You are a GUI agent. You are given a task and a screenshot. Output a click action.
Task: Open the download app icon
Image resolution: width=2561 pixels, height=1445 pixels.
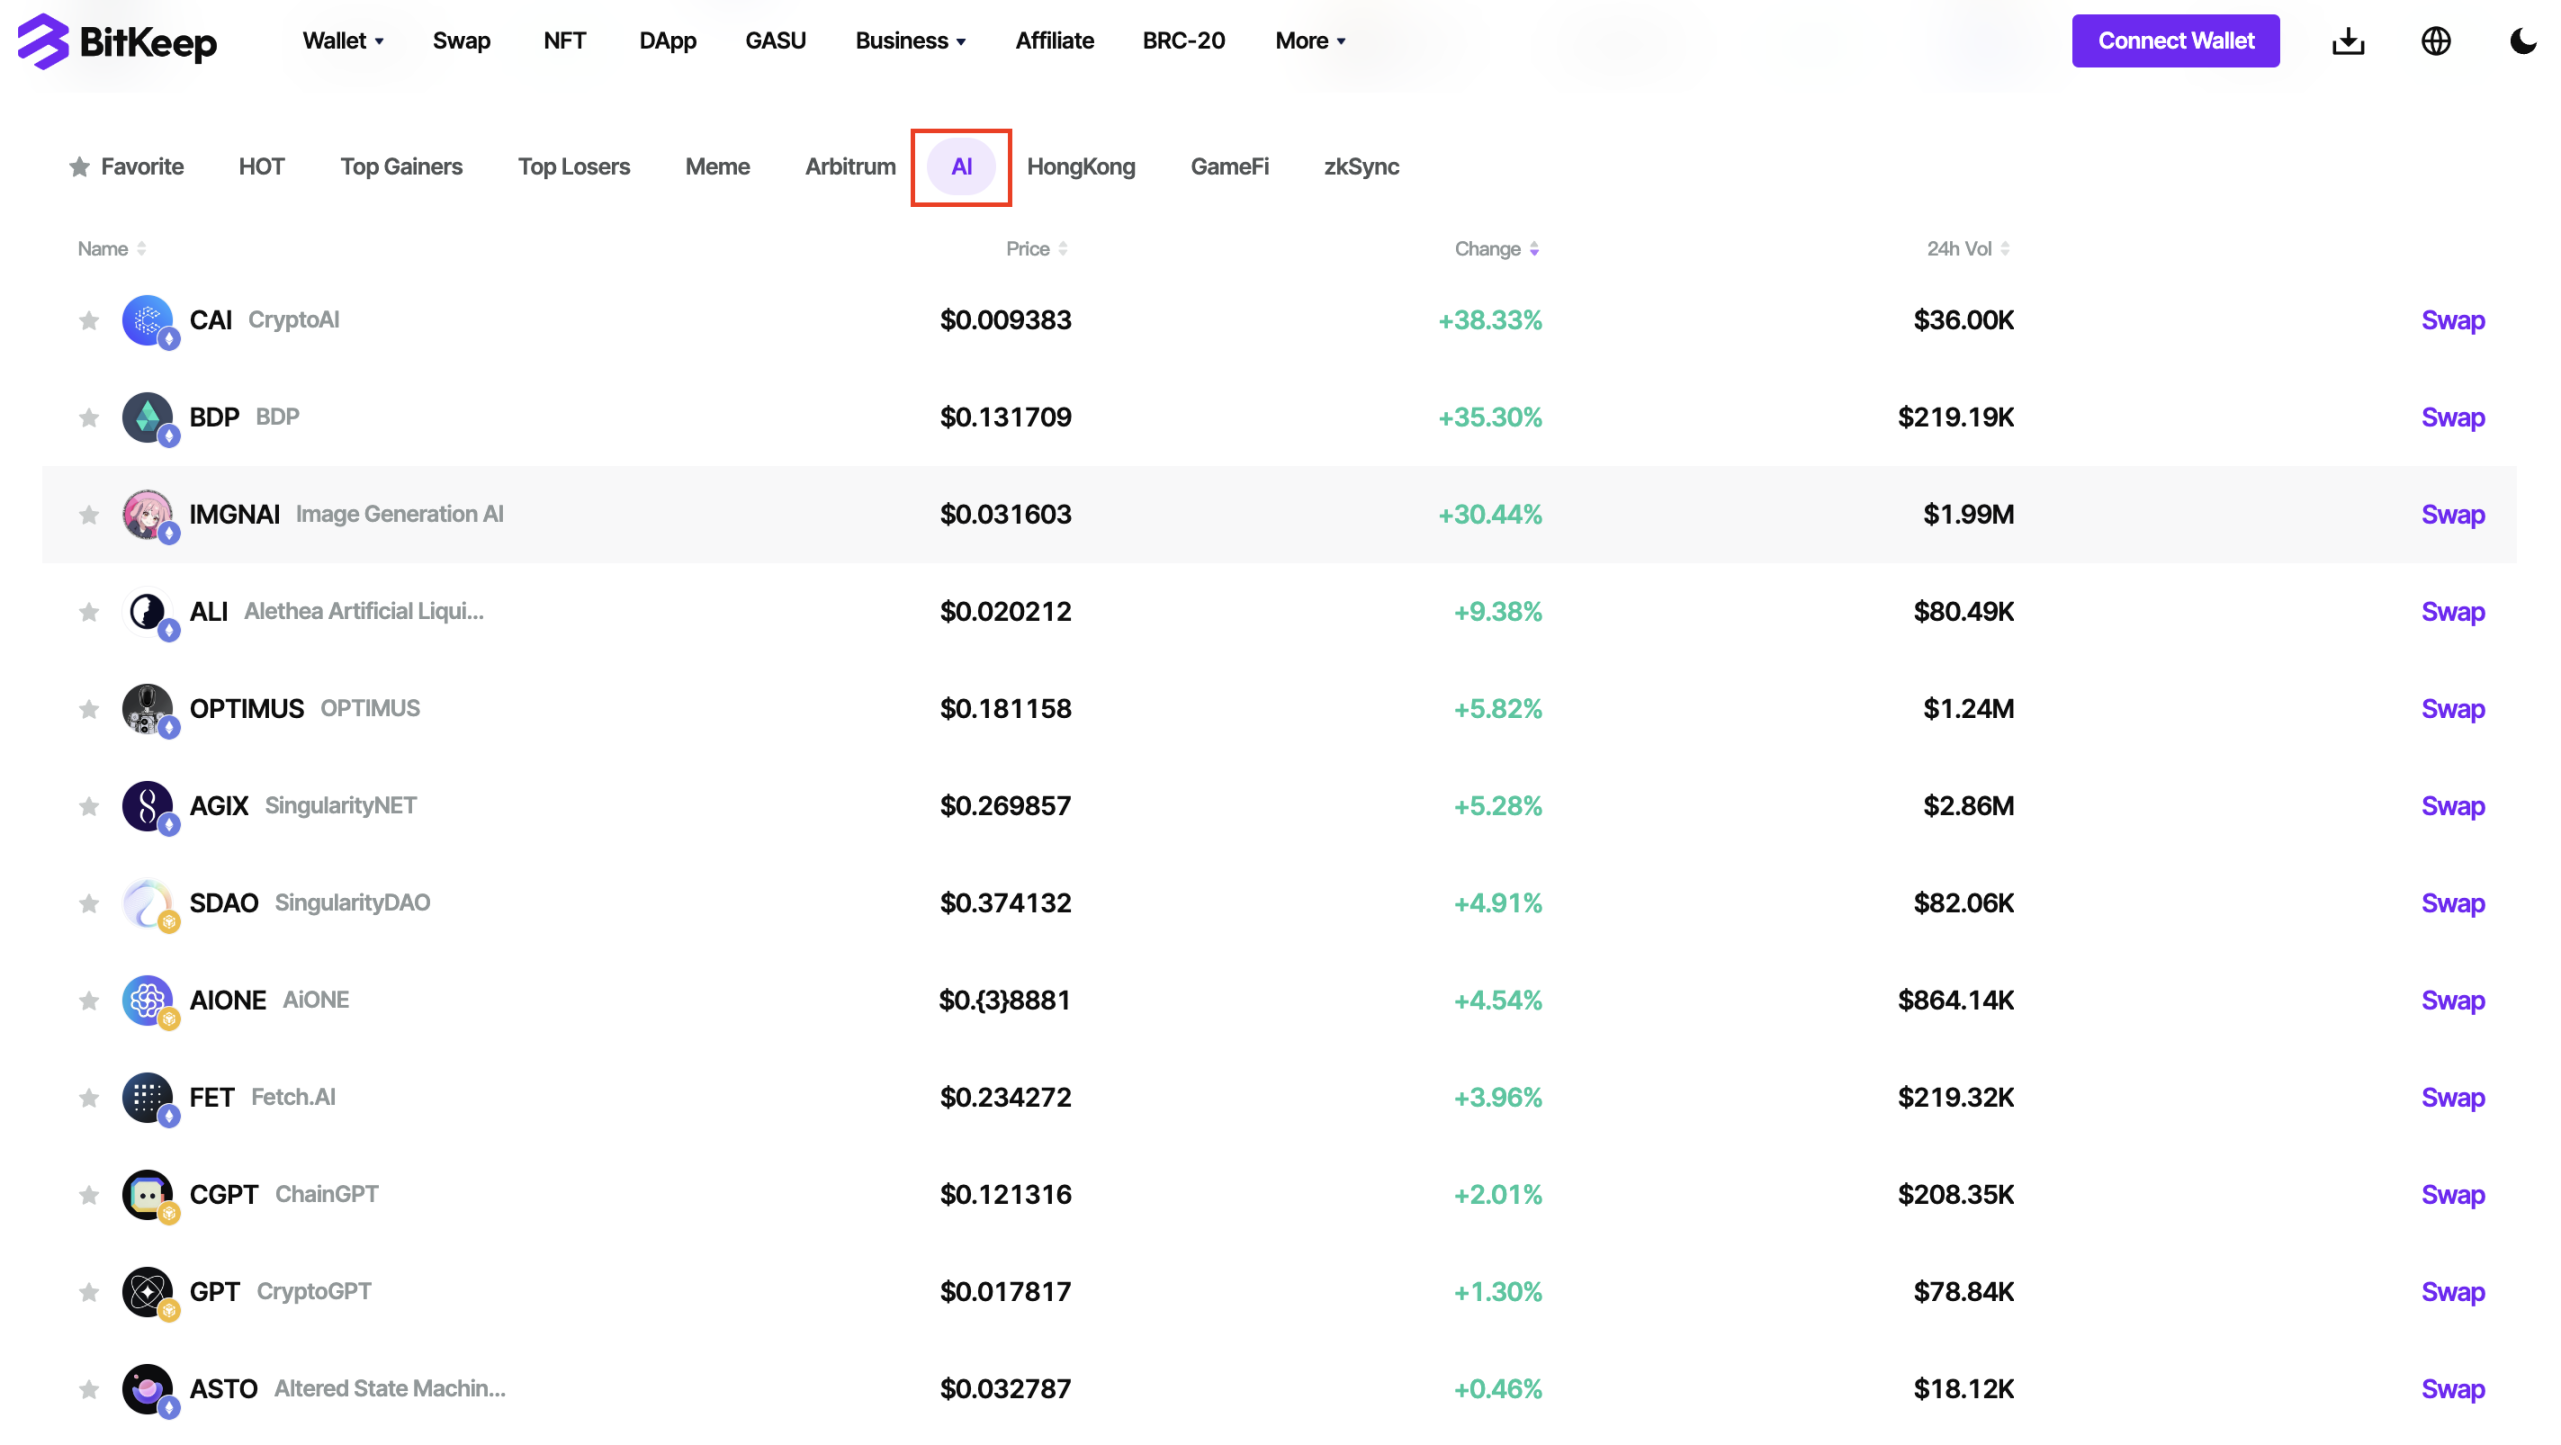tap(2348, 41)
